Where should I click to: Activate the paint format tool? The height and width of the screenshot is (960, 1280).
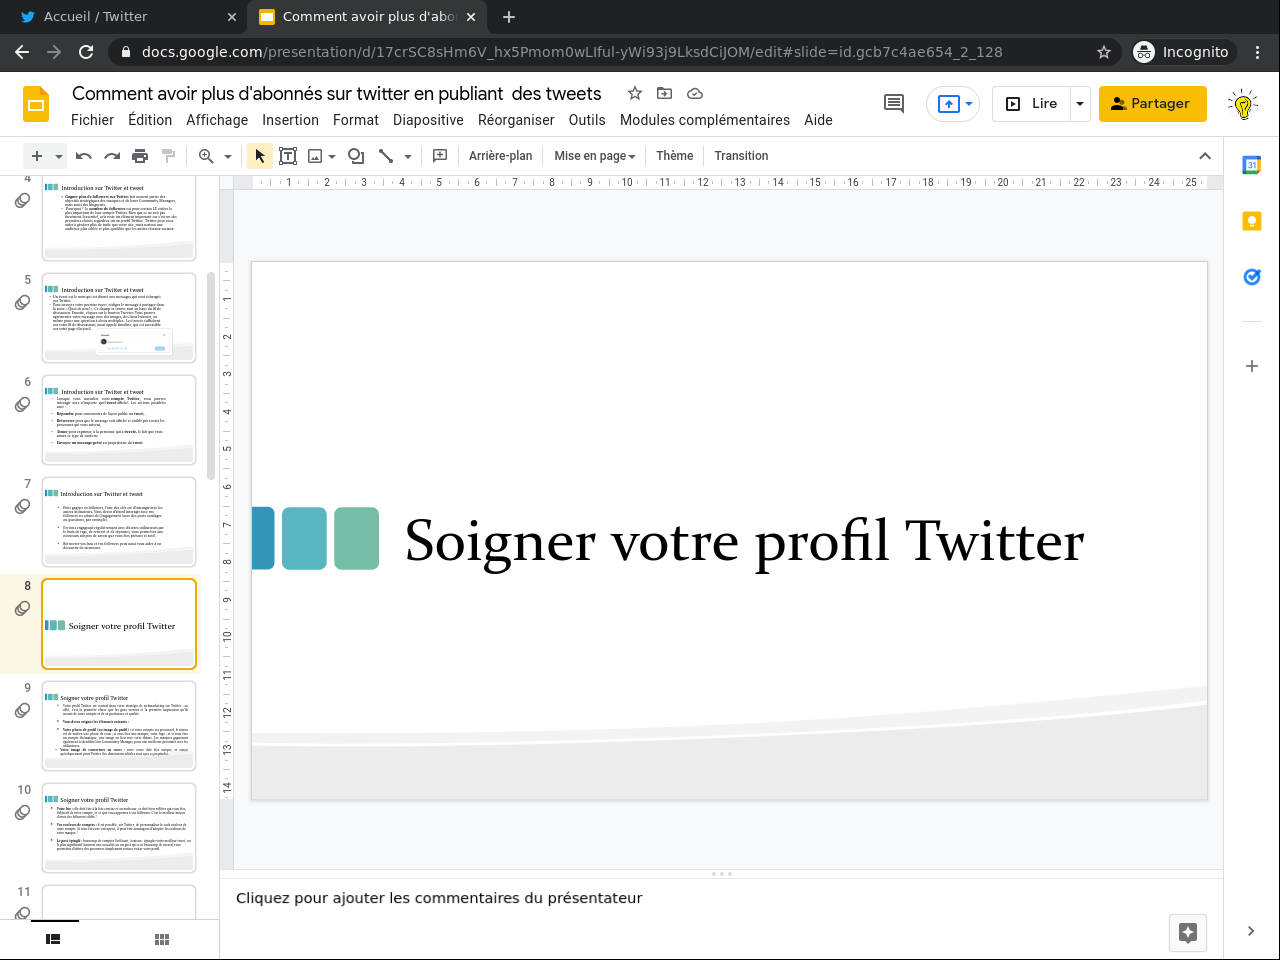tap(168, 156)
